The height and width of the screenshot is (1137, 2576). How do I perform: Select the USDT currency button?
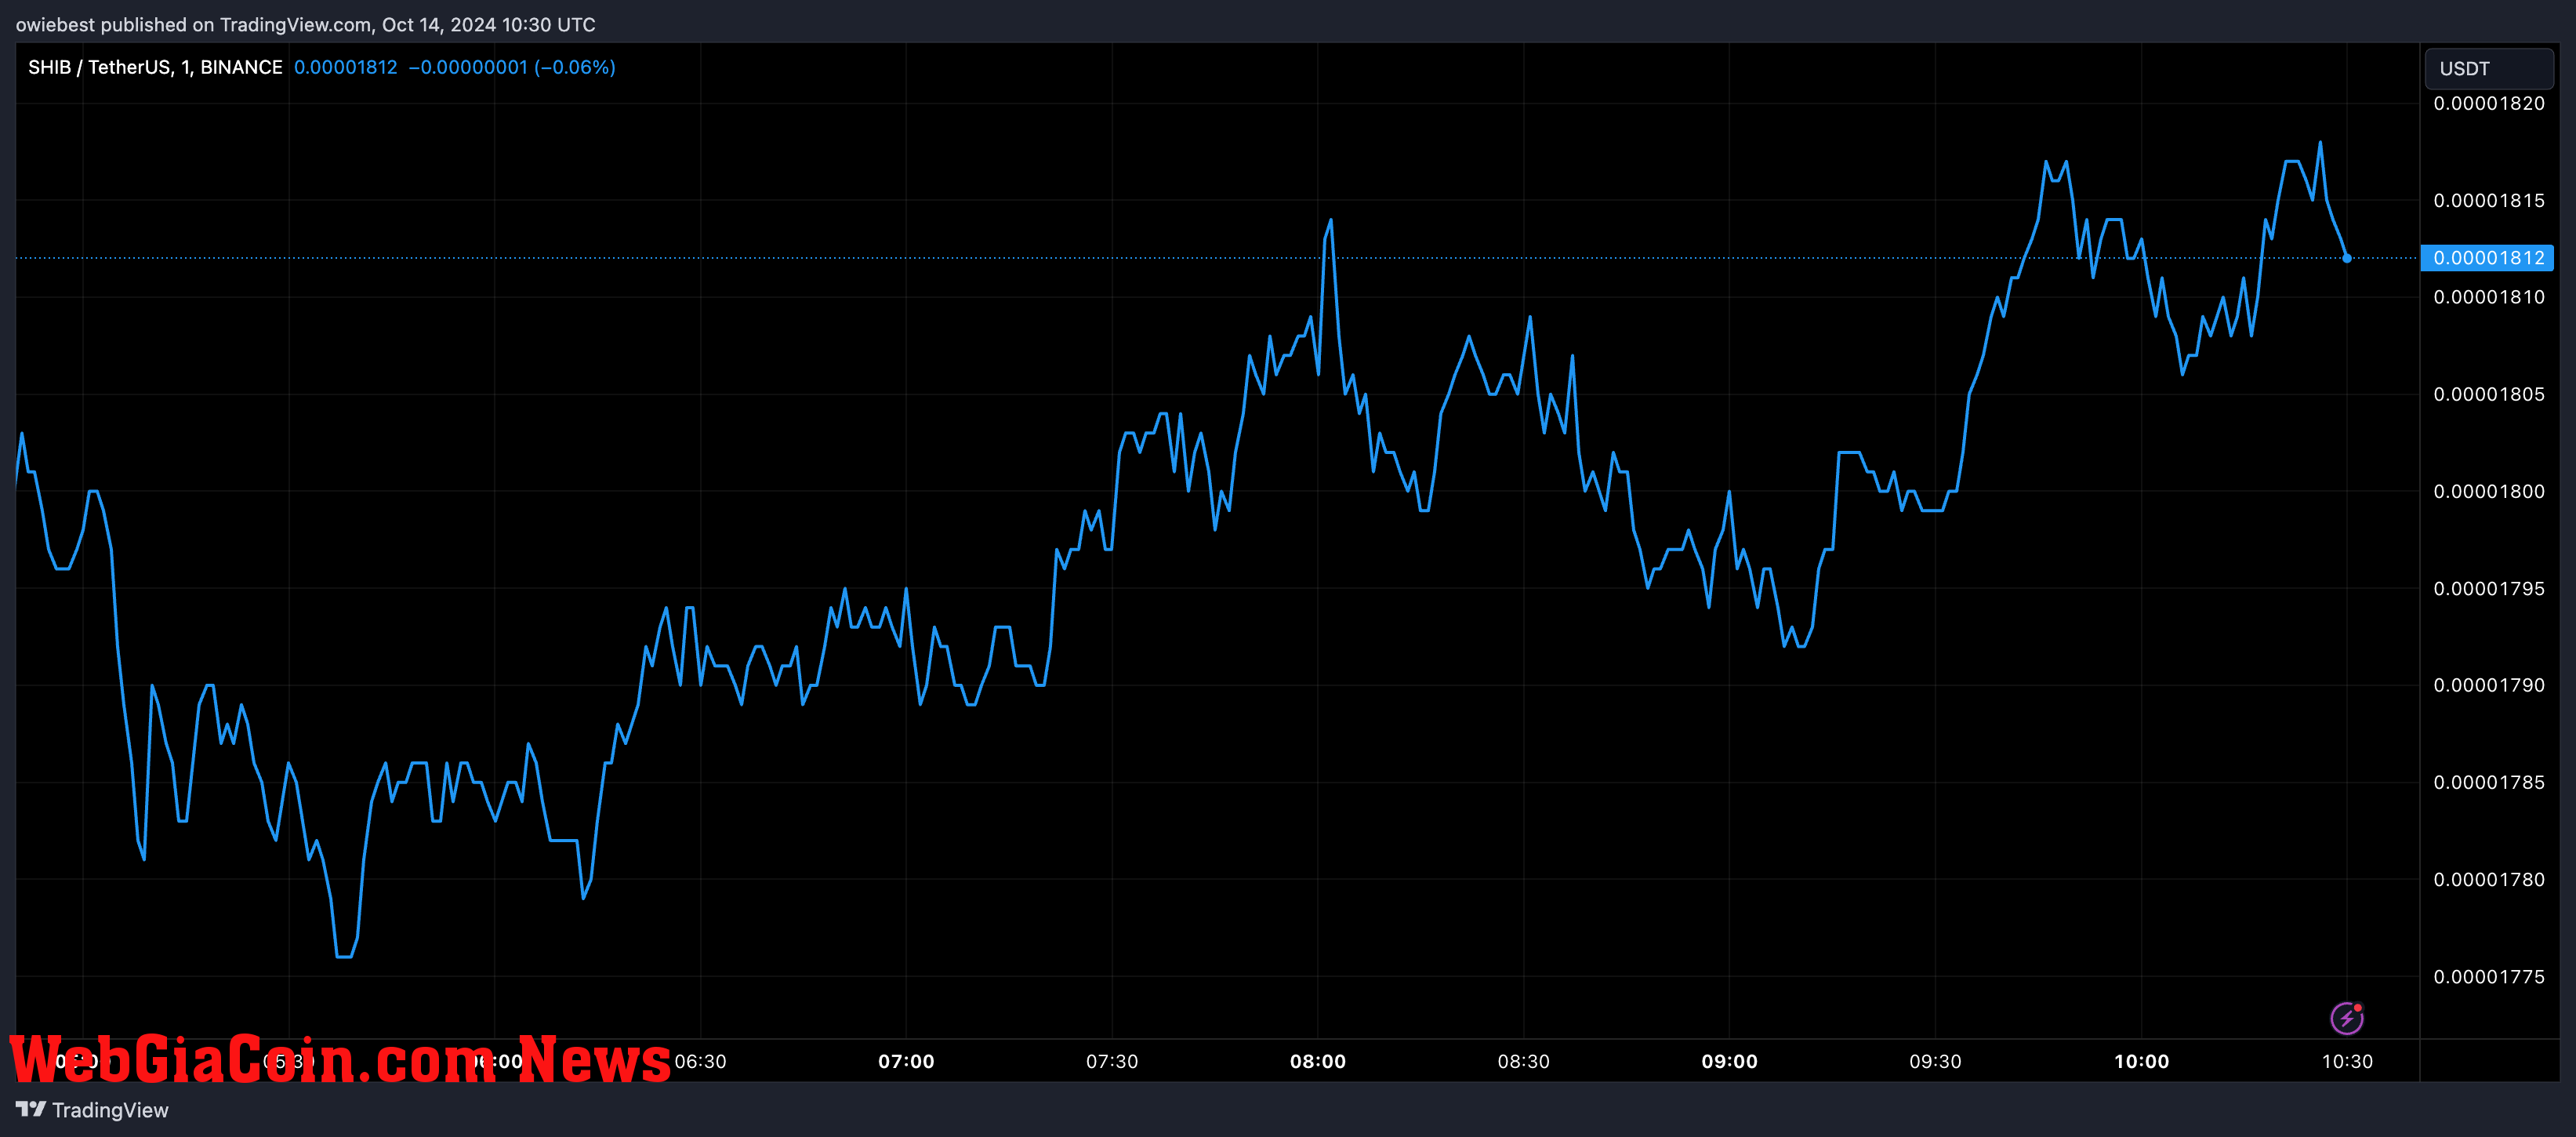(2488, 68)
